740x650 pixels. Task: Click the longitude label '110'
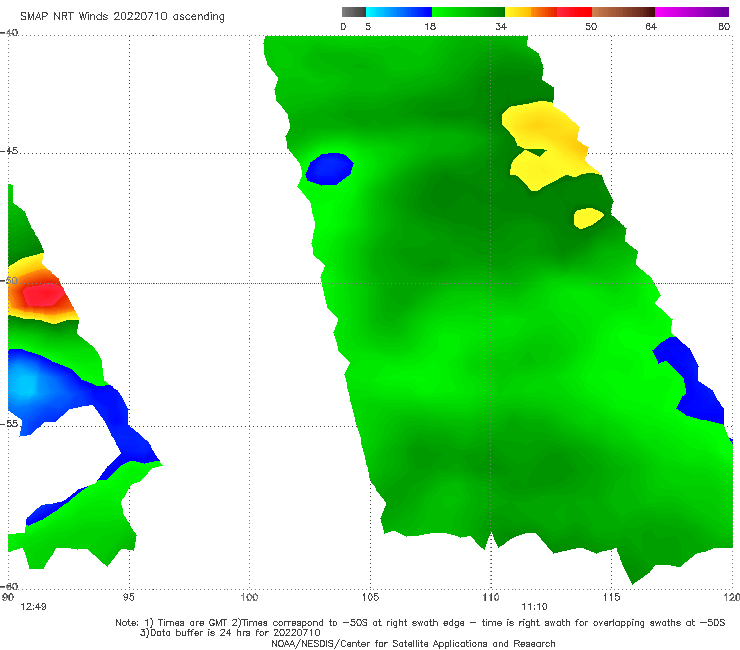coord(491,597)
